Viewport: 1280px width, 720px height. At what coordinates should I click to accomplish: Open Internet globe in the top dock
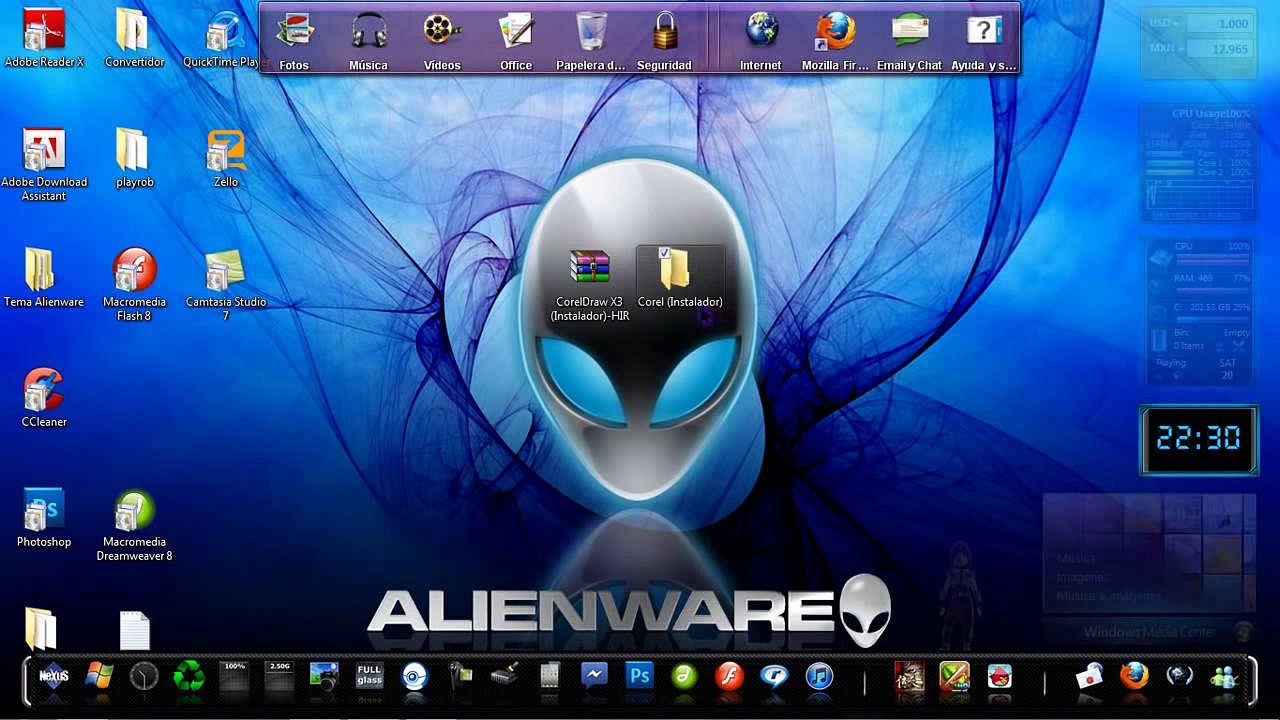click(761, 42)
